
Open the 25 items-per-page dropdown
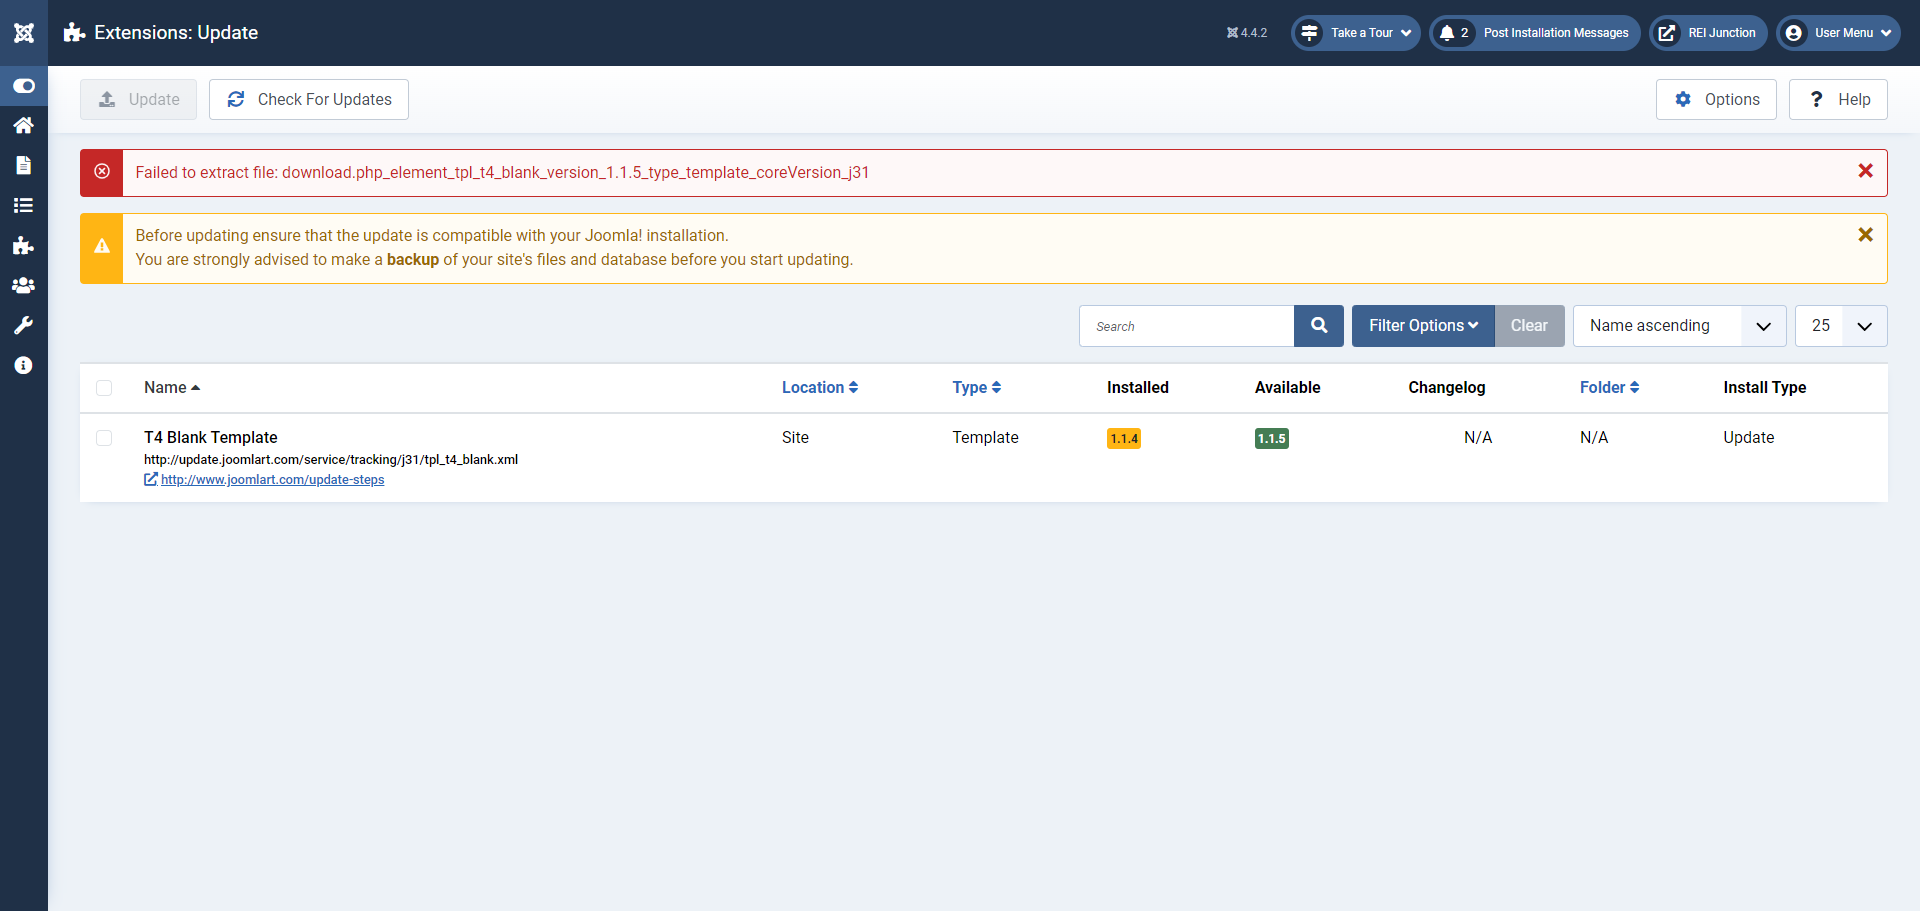(x=1840, y=326)
